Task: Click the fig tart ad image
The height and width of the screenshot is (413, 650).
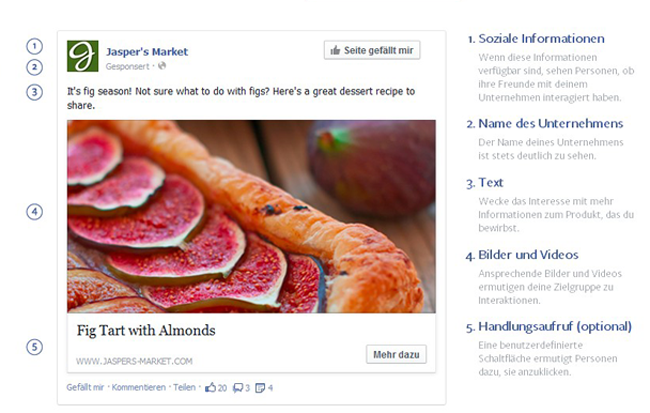Action: tap(251, 216)
